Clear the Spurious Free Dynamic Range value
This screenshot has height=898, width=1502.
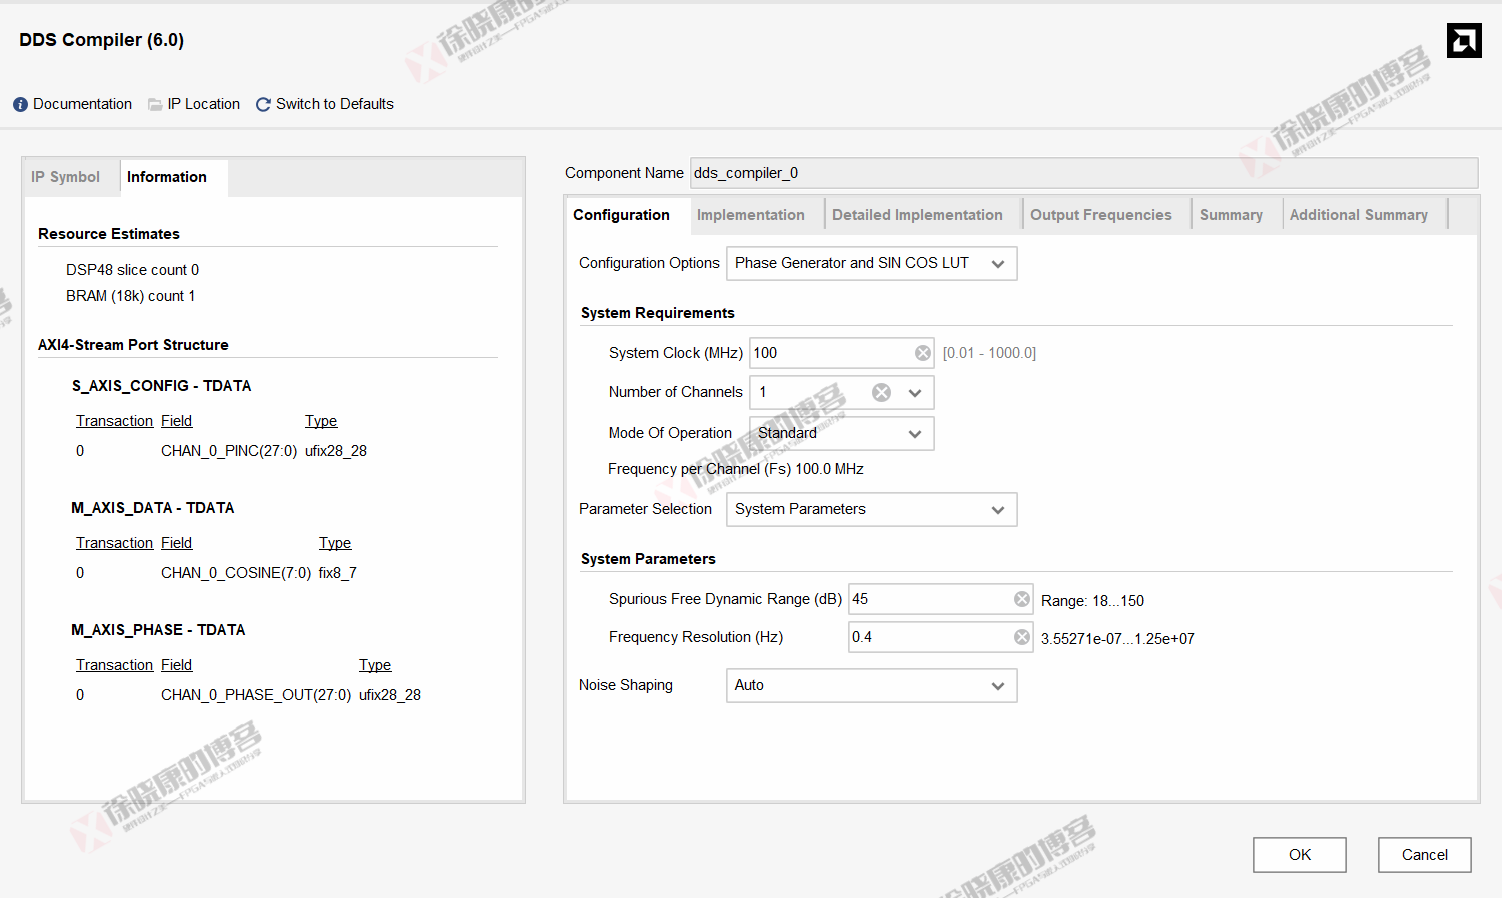pyautogui.click(x=1021, y=599)
